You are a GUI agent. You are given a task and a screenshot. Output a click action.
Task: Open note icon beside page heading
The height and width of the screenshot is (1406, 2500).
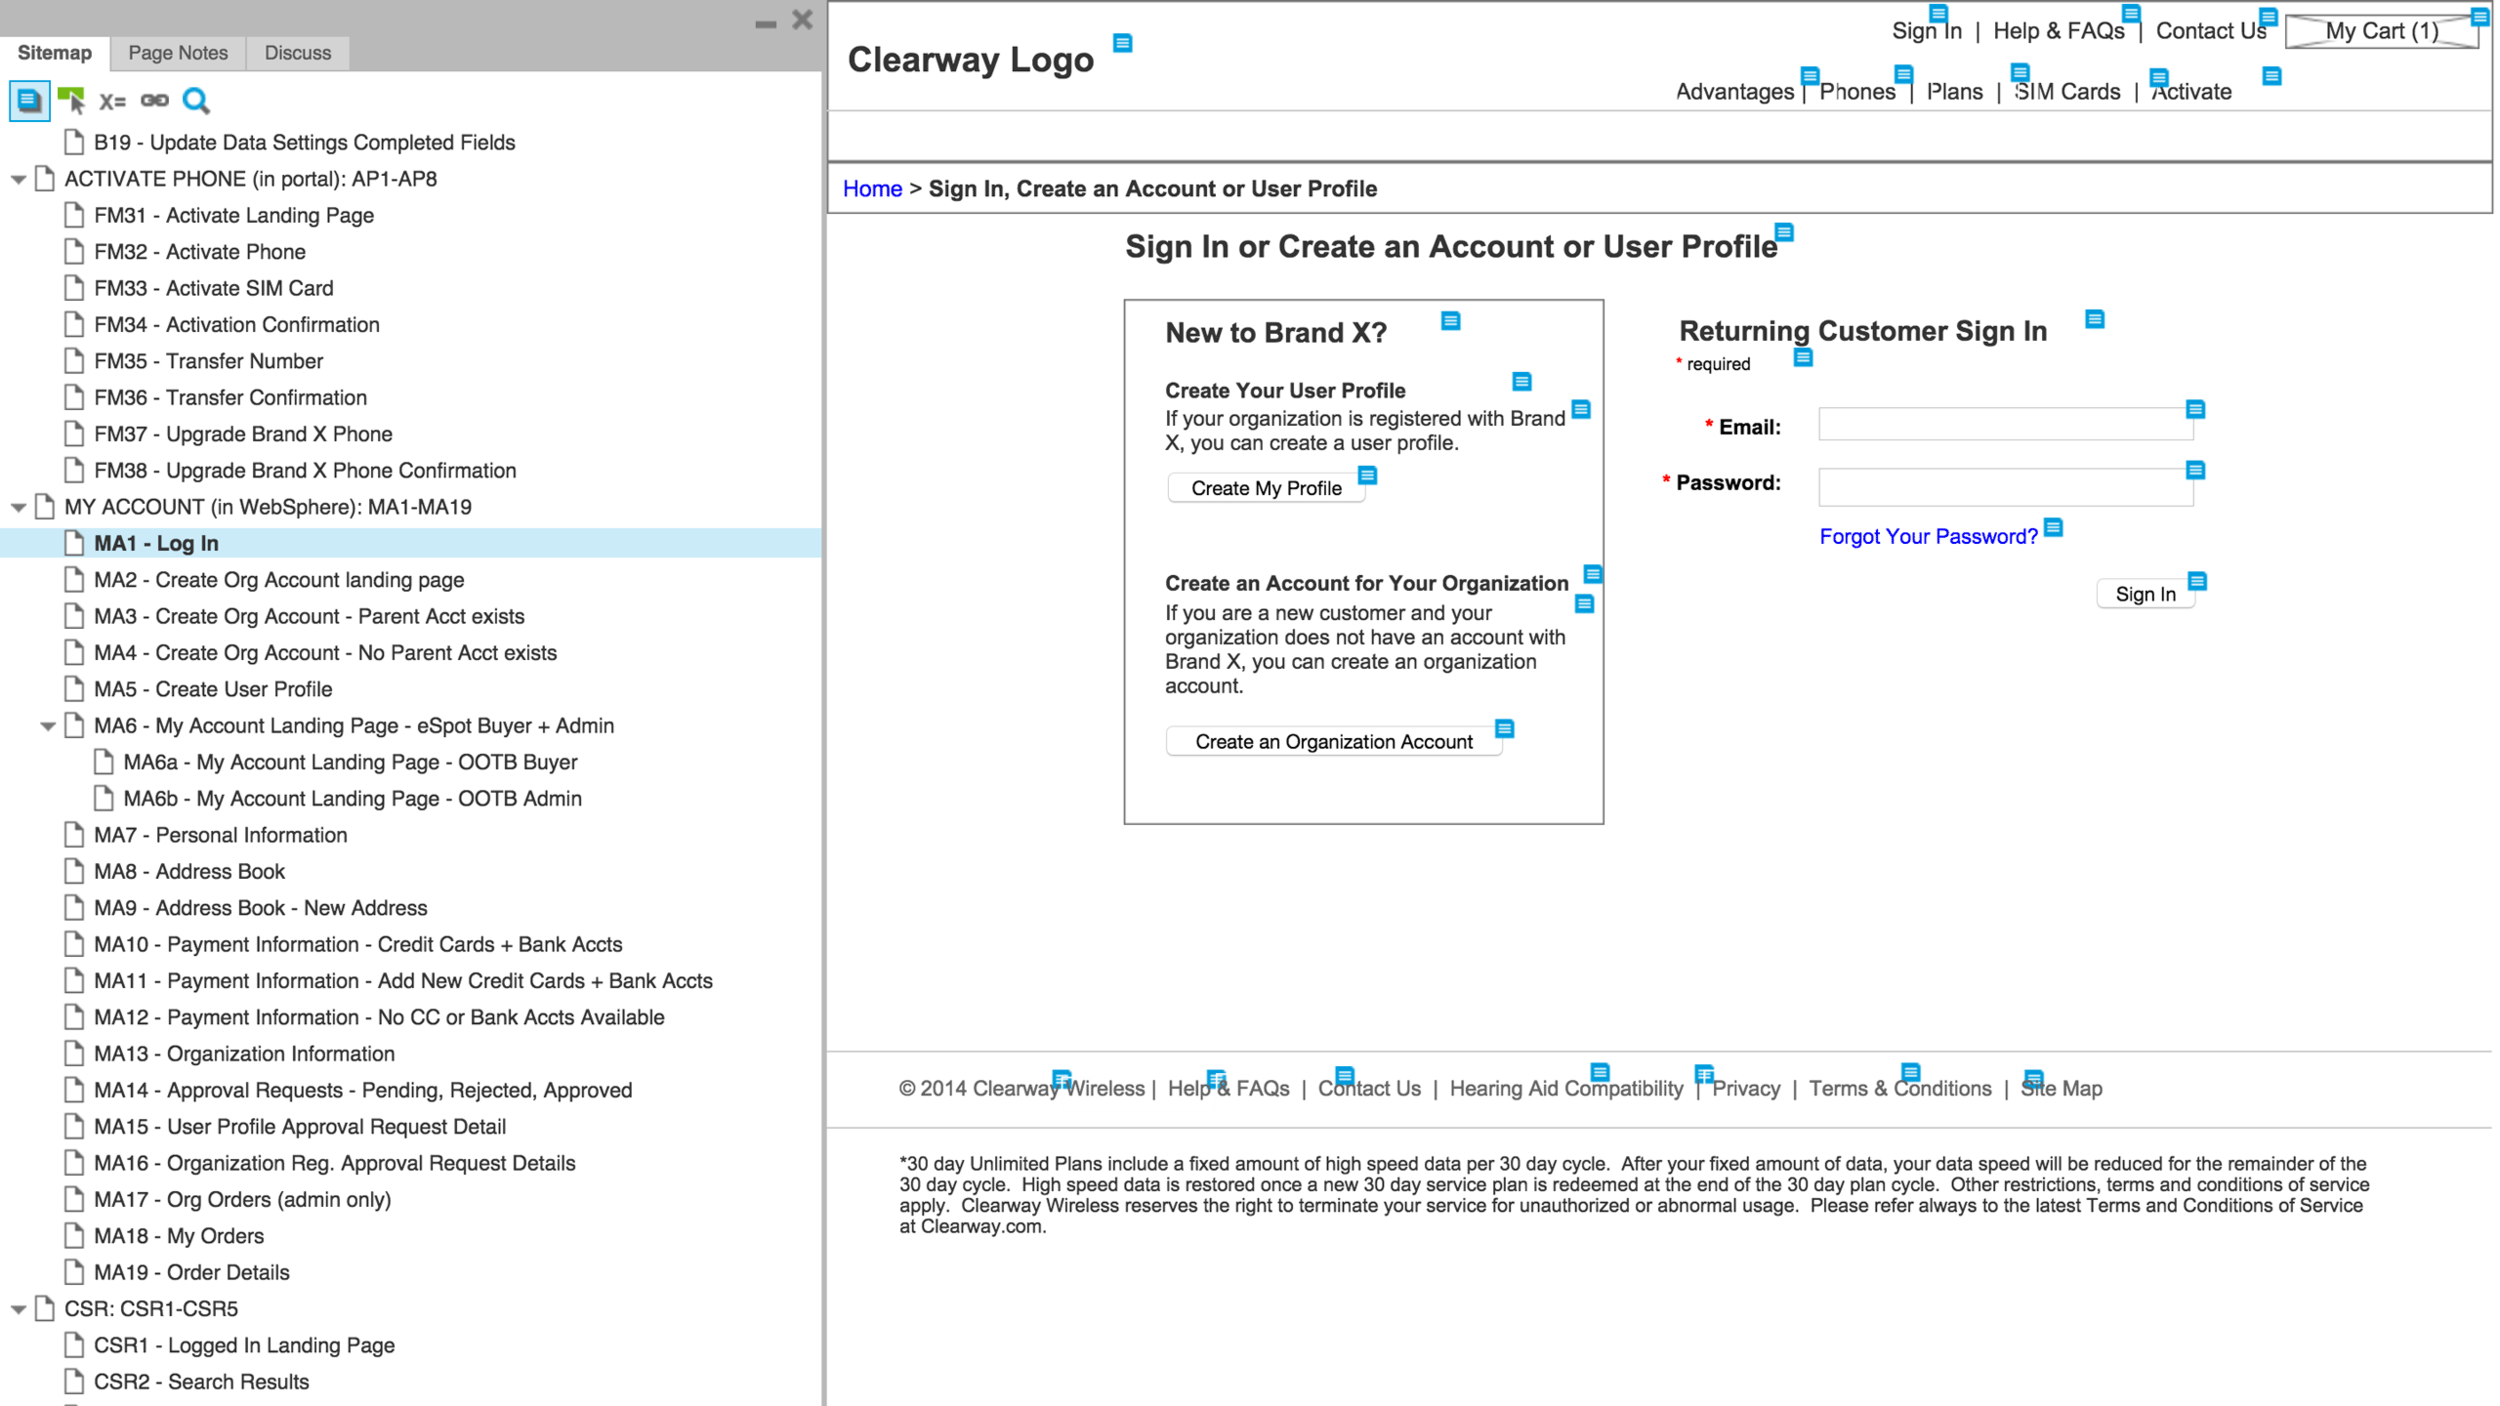point(1784,233)
